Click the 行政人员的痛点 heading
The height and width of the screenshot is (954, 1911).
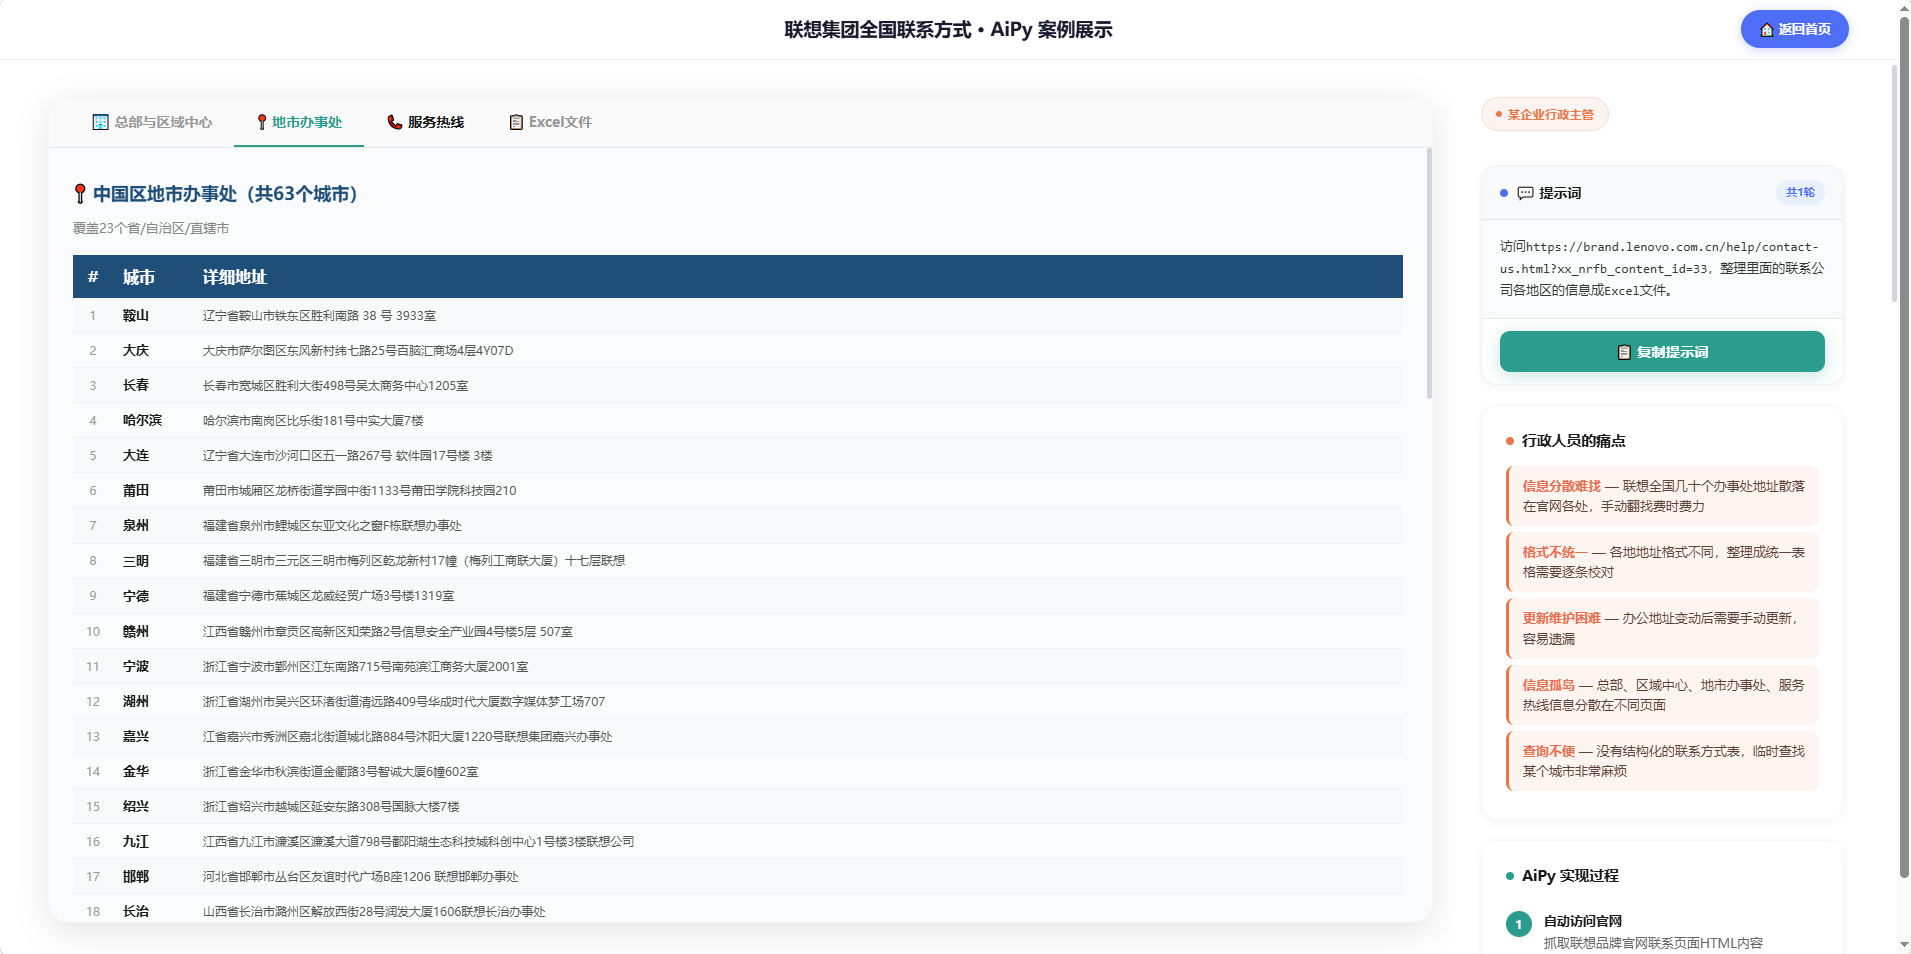[1573, 441]
